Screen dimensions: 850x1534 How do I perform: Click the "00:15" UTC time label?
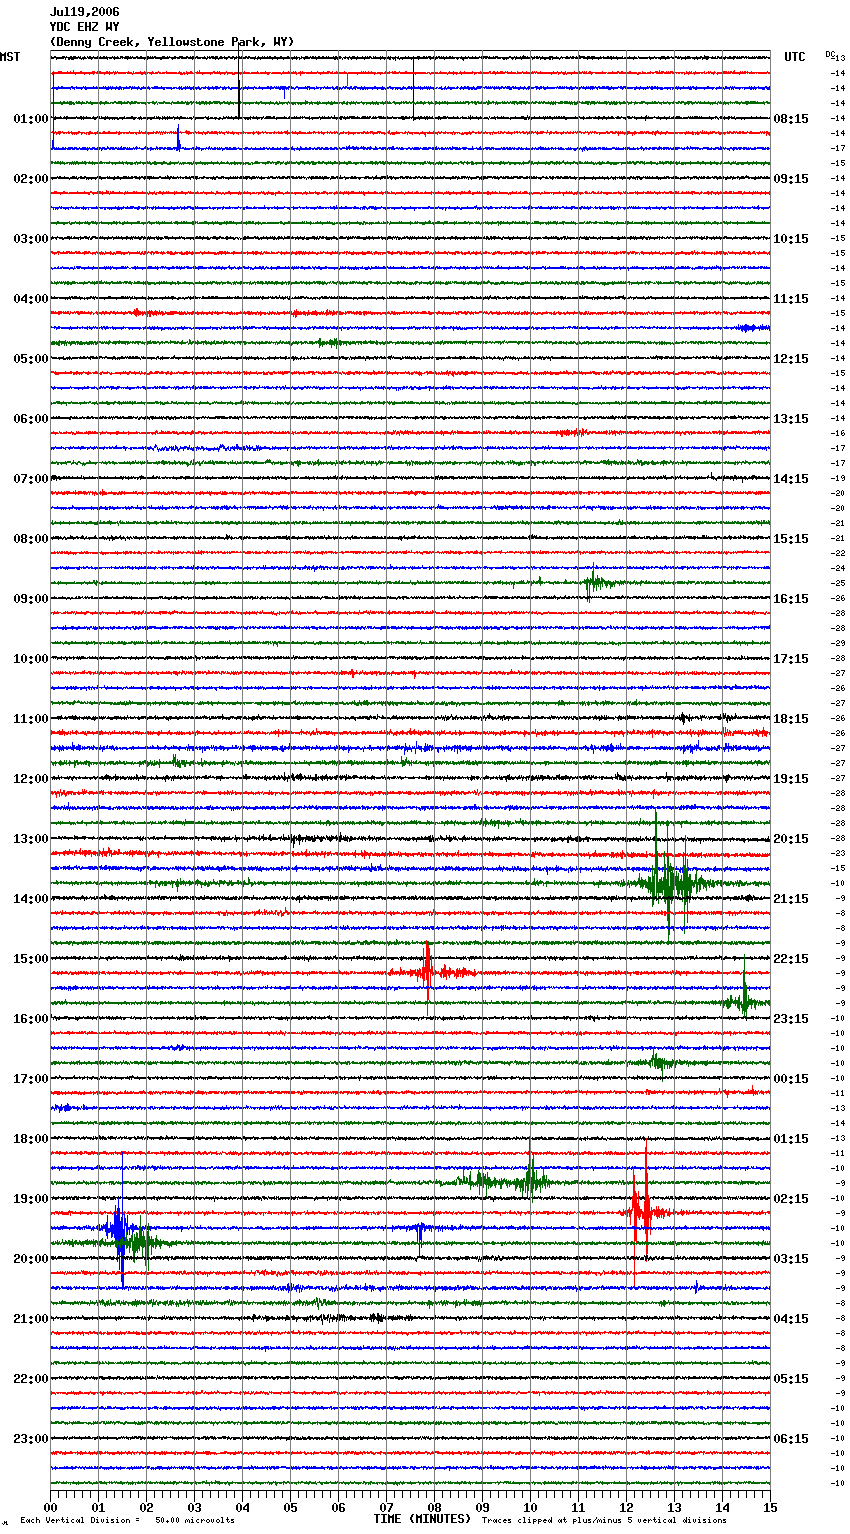791,1079
